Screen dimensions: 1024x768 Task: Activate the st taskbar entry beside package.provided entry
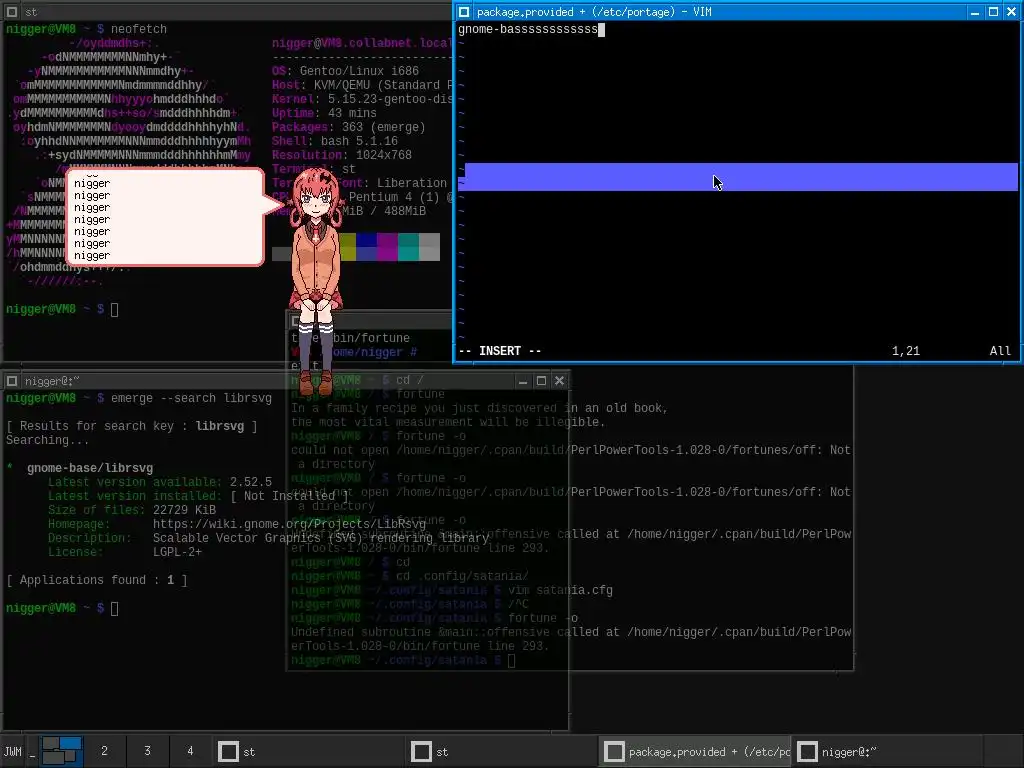502,752
